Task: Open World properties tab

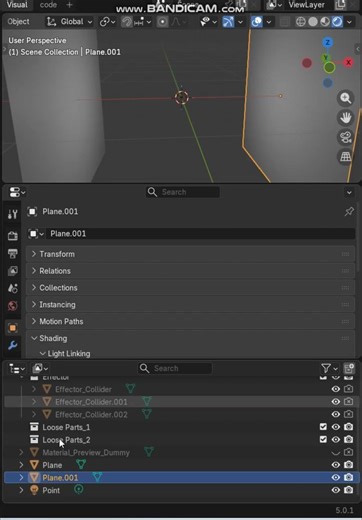Action: coord(13,306)
